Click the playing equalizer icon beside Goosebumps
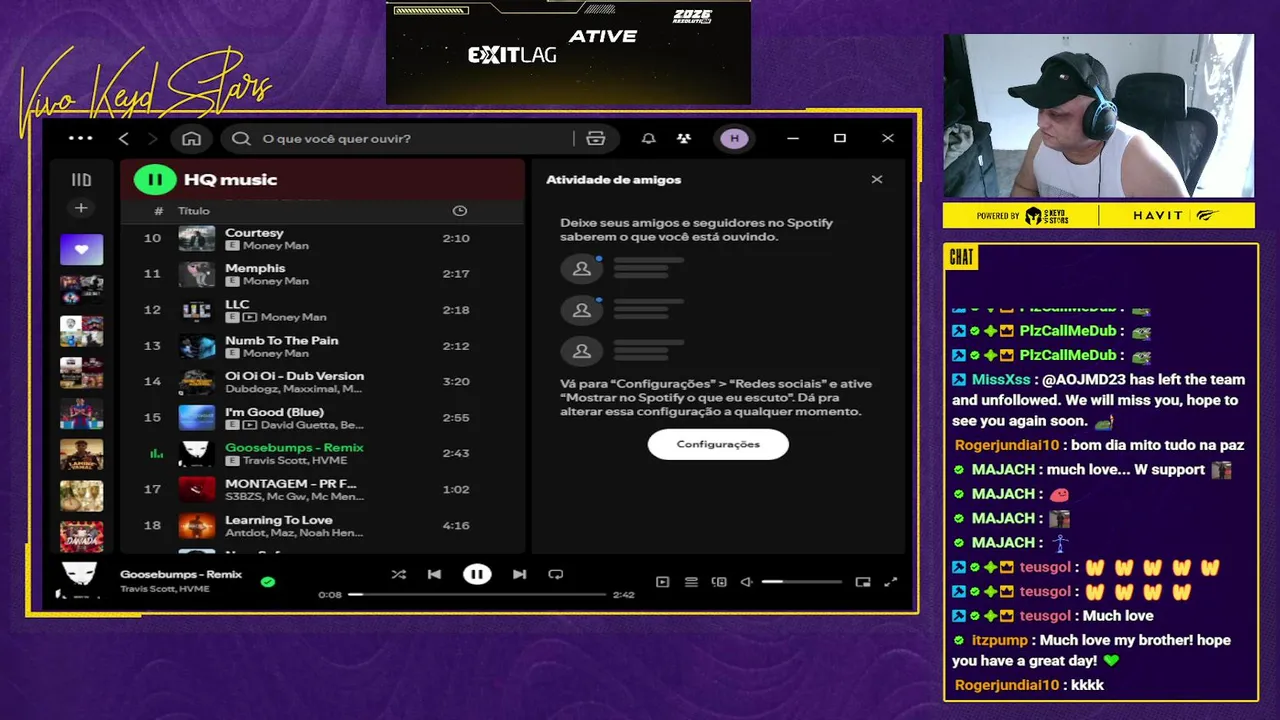Viewport: 1280px width, 720px height. click(156, 453)
